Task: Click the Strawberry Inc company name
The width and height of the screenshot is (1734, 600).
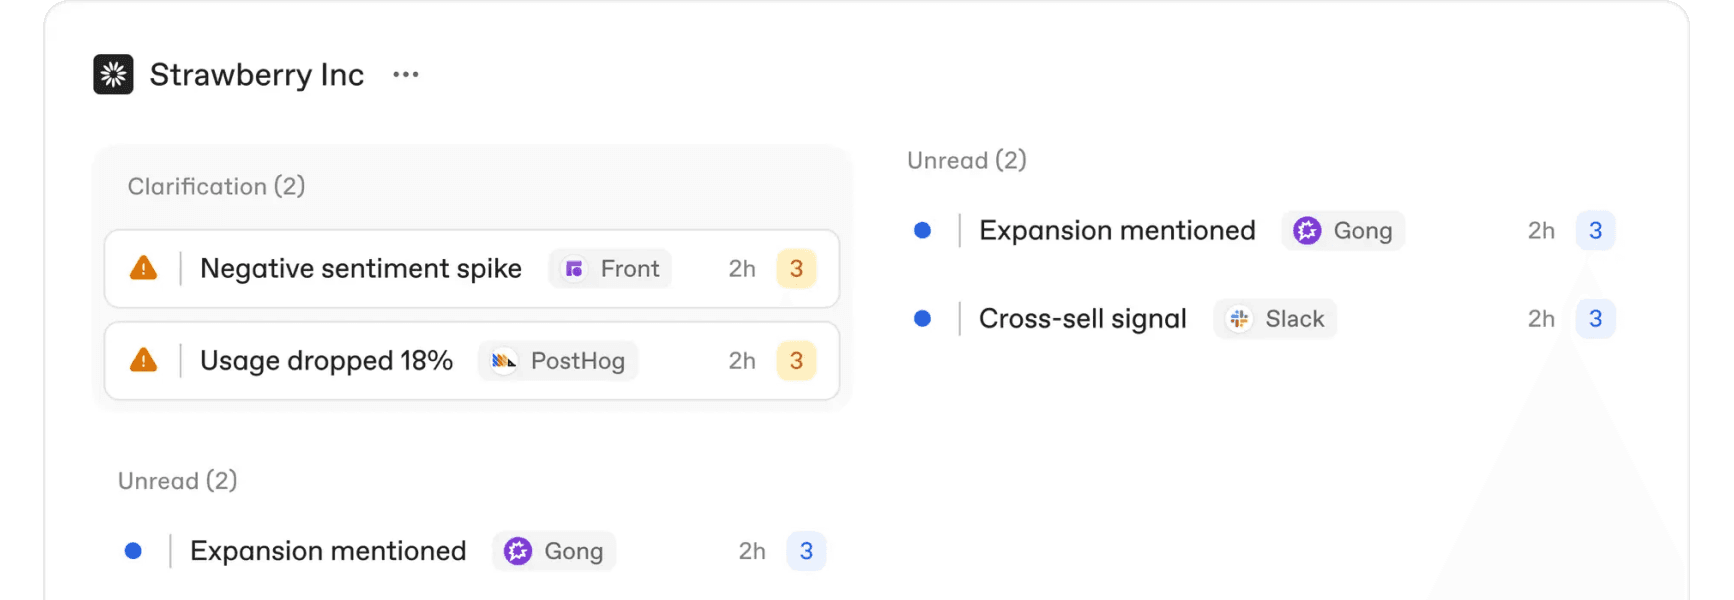Action: (x=257, y=74)
